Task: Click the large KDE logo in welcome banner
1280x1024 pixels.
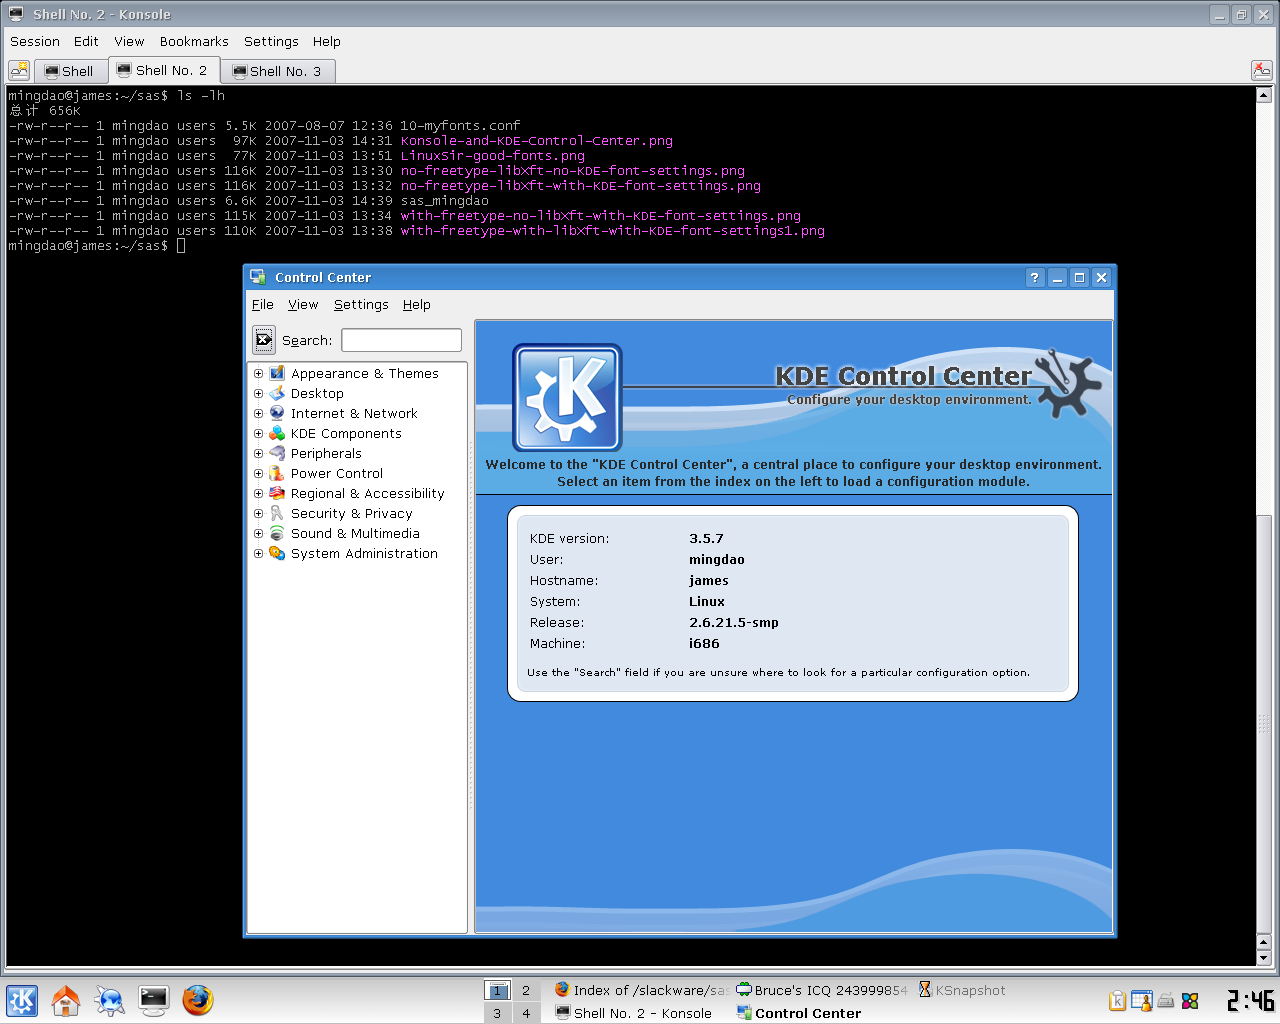Action: tap(567, 398)
